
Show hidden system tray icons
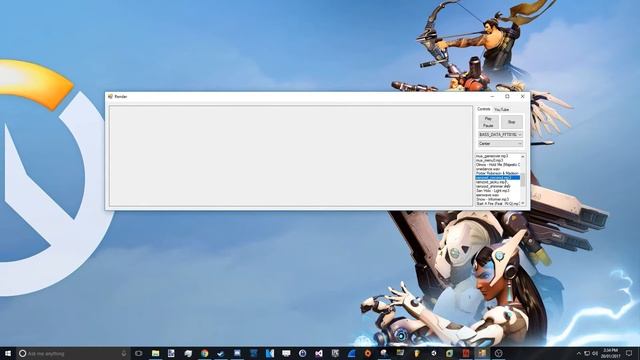(x=578, y=353)
